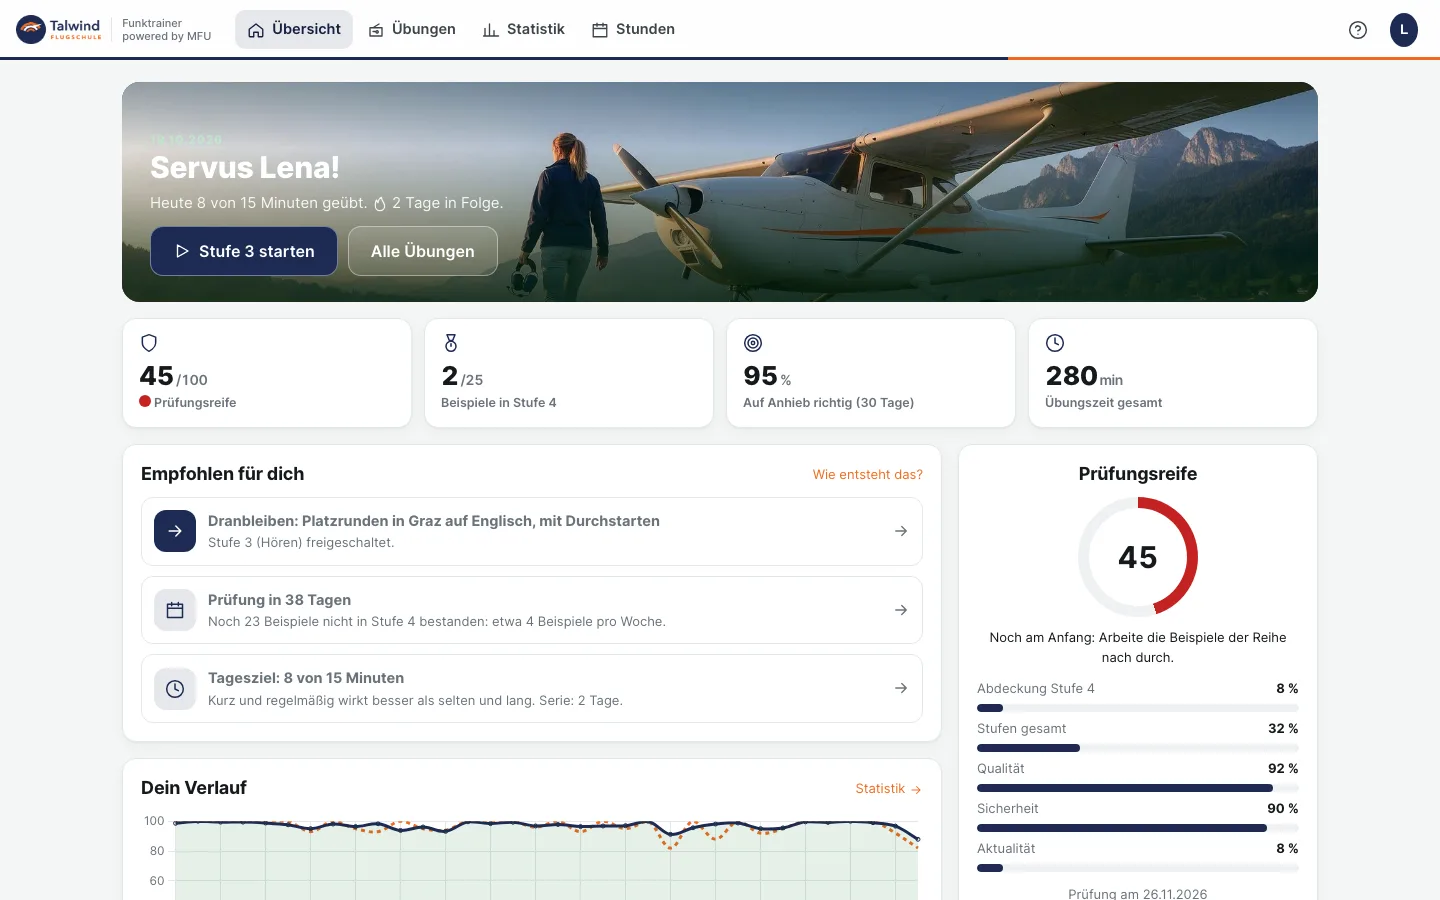1440x900 pixels.
Task: Open the Stunden tab
Action: point(633,30)
